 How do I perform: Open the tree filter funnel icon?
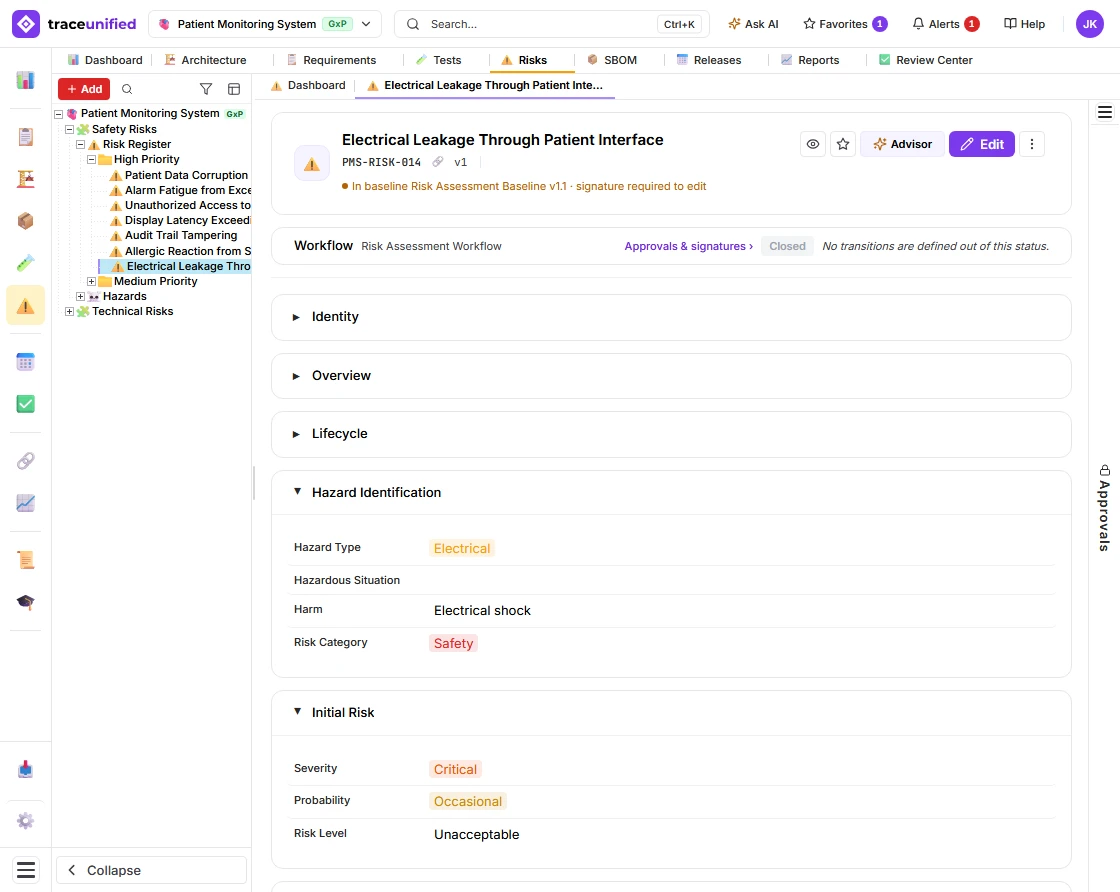coord(206,89)
